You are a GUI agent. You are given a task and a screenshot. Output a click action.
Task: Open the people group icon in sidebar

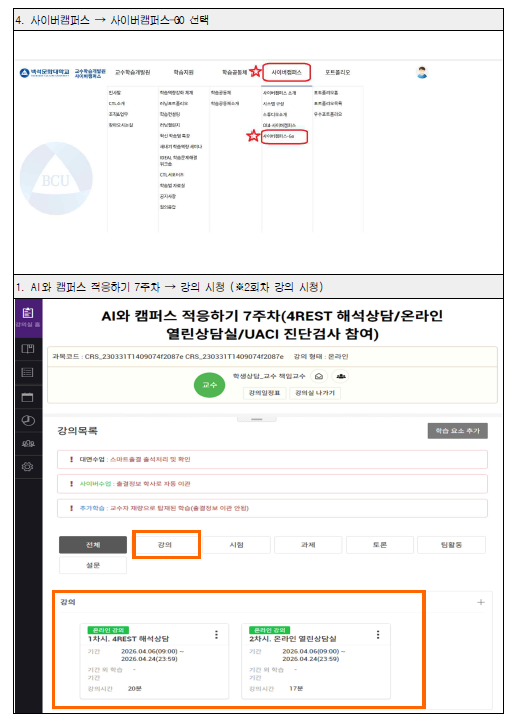(x=28, y=443)
